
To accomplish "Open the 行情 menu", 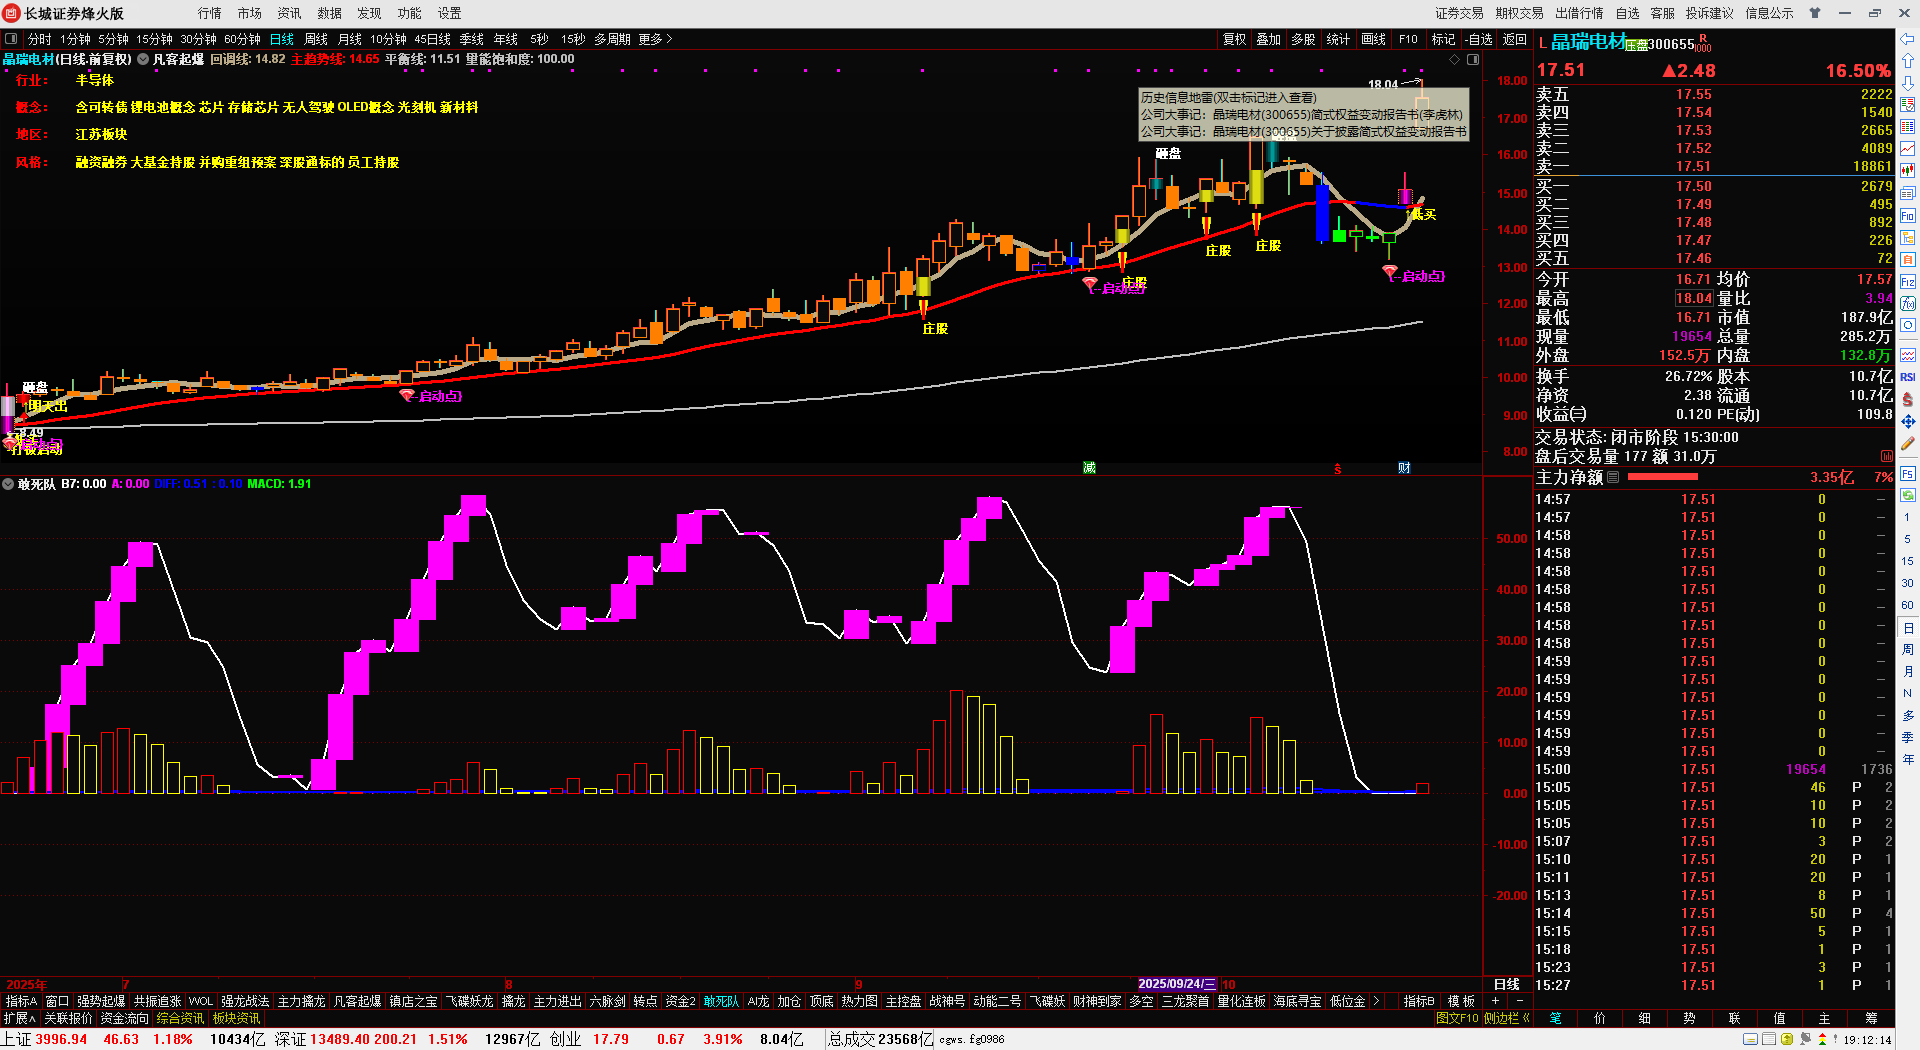I will pyautogui.click(x=210, y=13).
